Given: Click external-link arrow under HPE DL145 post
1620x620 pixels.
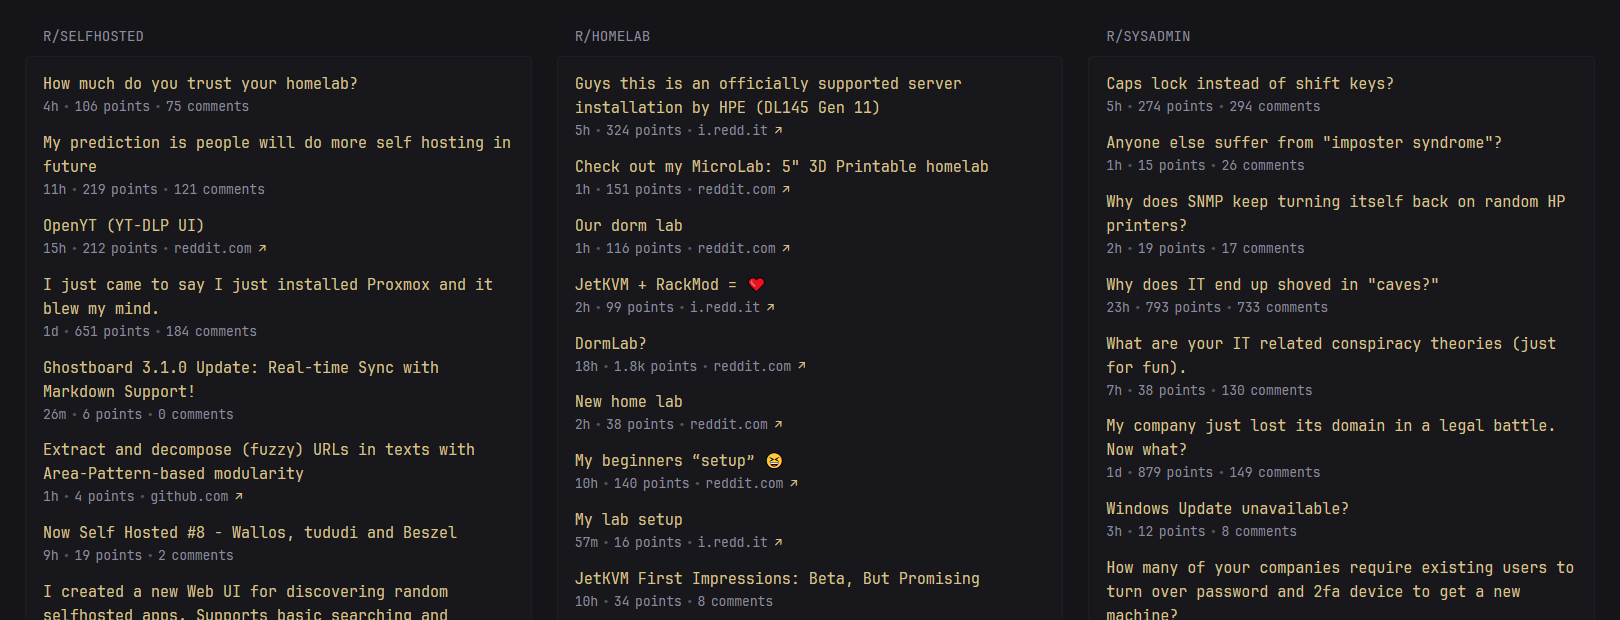Looking at the screenshot, I should (778, 130).
